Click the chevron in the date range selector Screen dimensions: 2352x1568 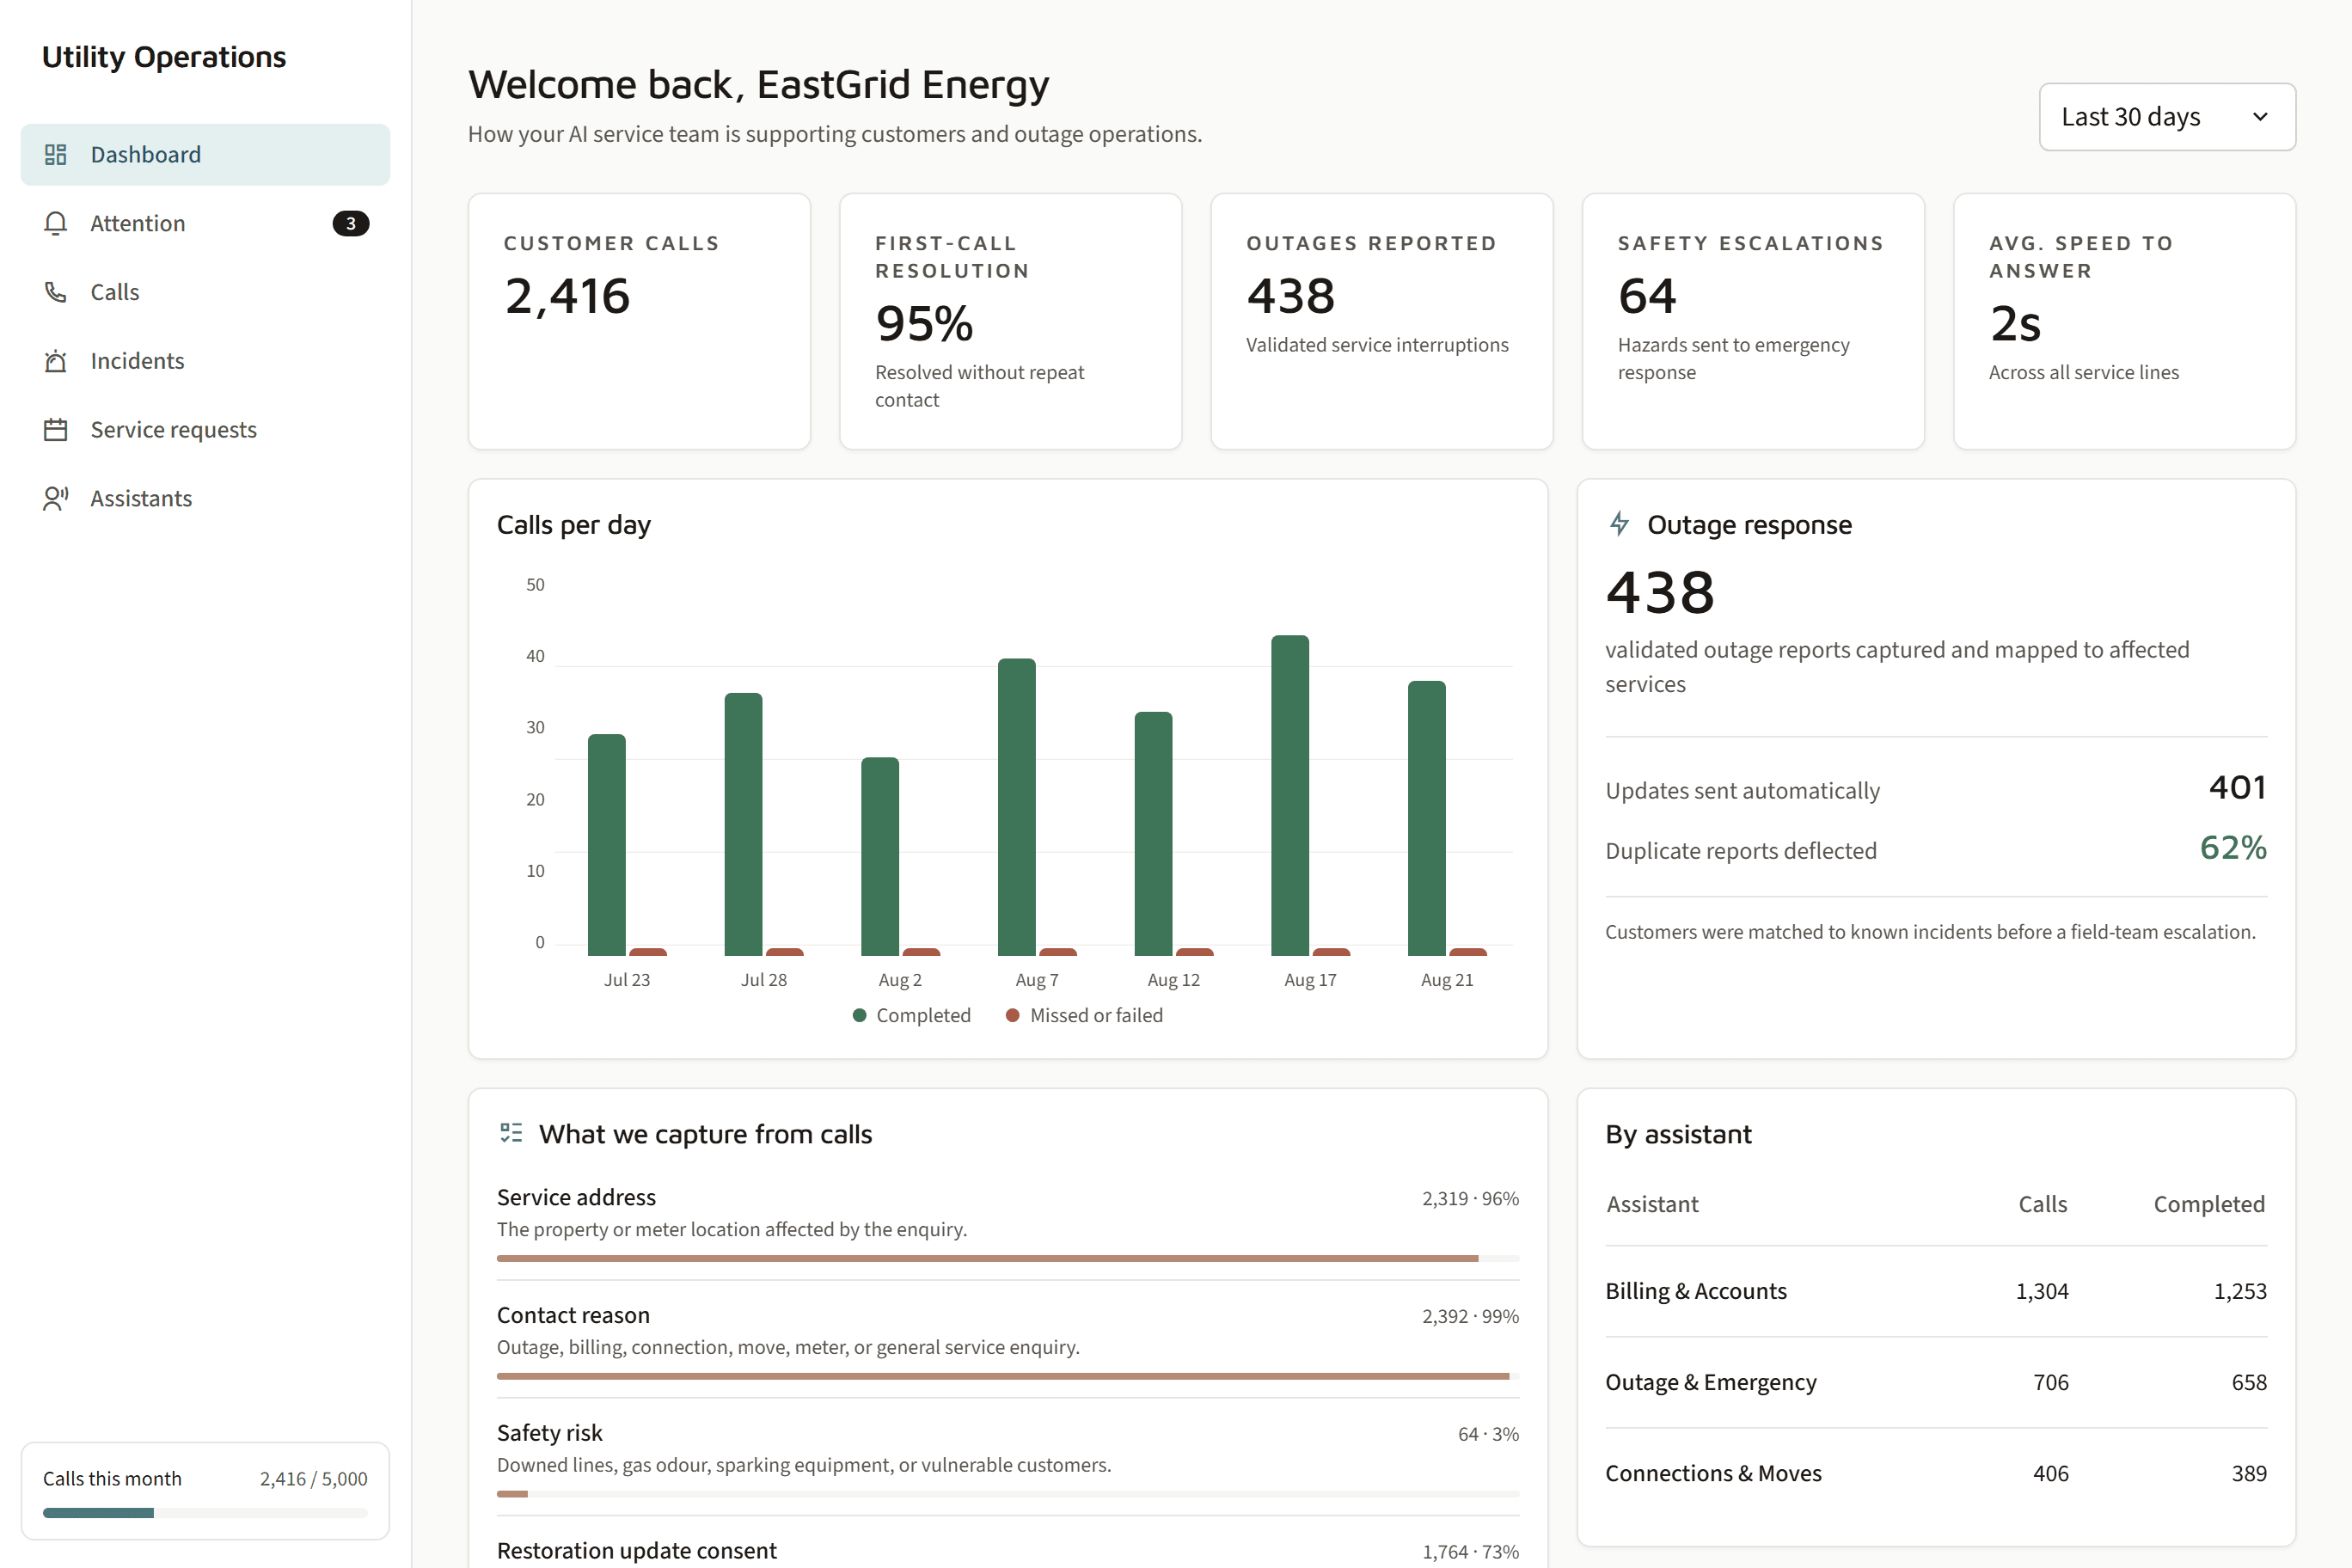(x=2260, y=117)
